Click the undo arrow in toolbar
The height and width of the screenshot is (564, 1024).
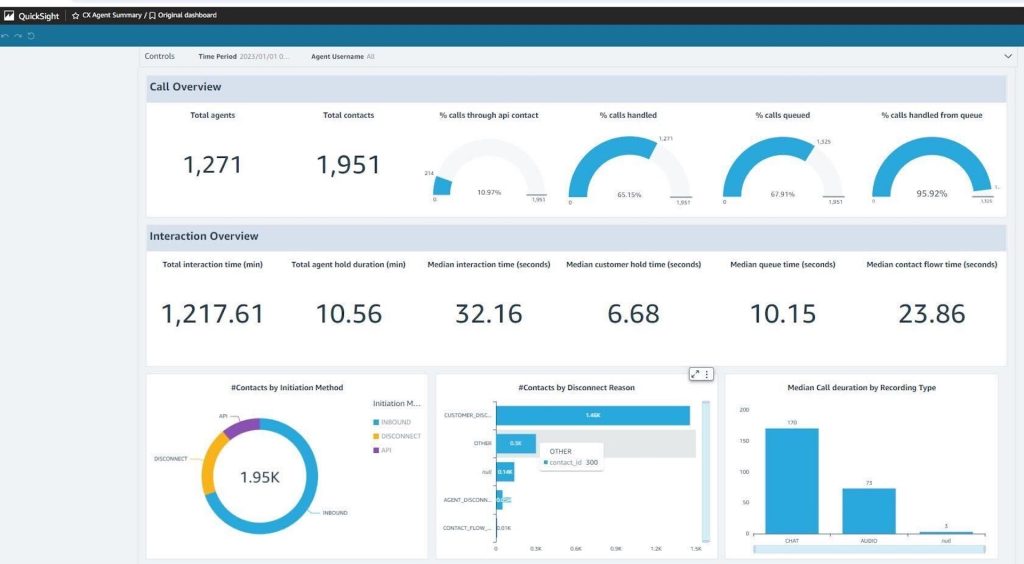pyautogui.click(x=5, y=36)
